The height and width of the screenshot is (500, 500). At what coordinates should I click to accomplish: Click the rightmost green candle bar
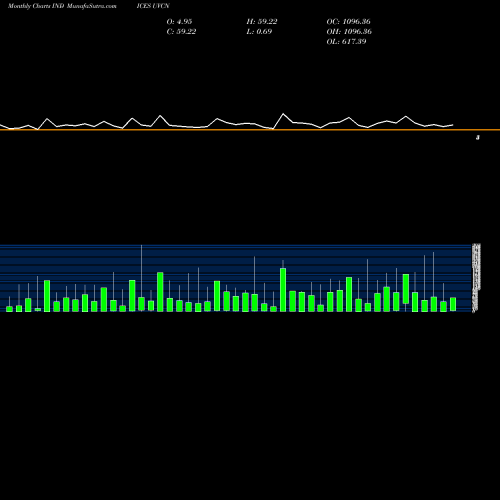pyautogui.click(x=453, y=304)
